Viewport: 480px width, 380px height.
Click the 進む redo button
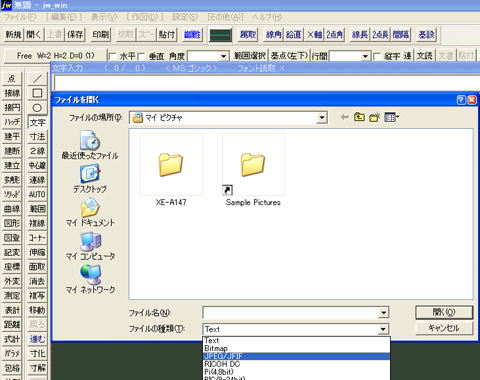pos(37,339)
